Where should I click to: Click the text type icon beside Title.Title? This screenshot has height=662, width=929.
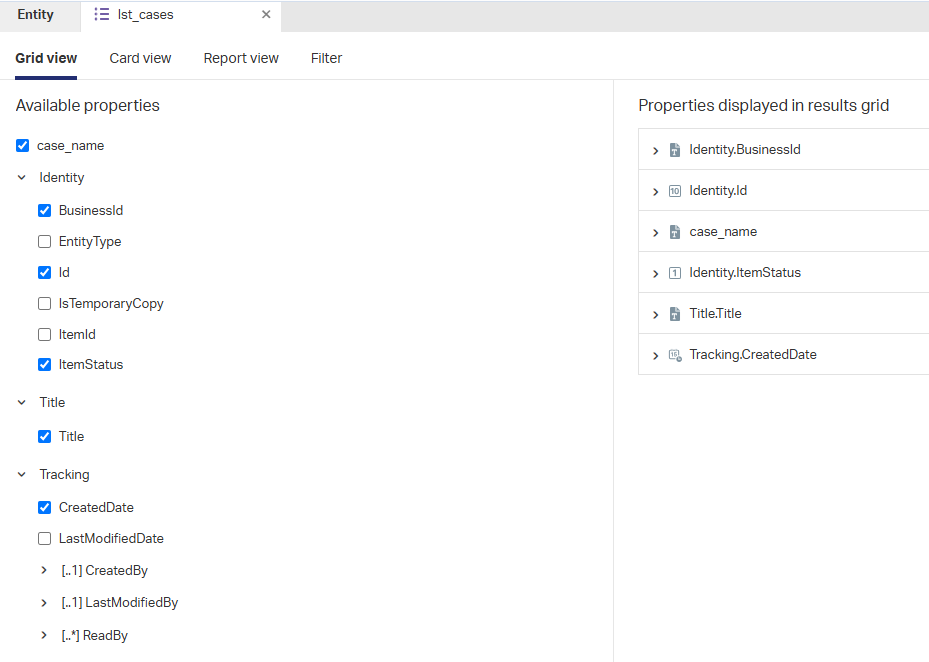point(675,314)
